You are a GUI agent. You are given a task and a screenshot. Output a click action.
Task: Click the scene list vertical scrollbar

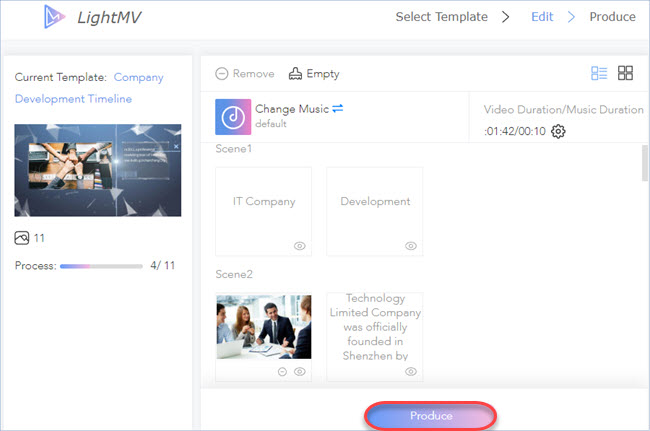tap(645, 163)
